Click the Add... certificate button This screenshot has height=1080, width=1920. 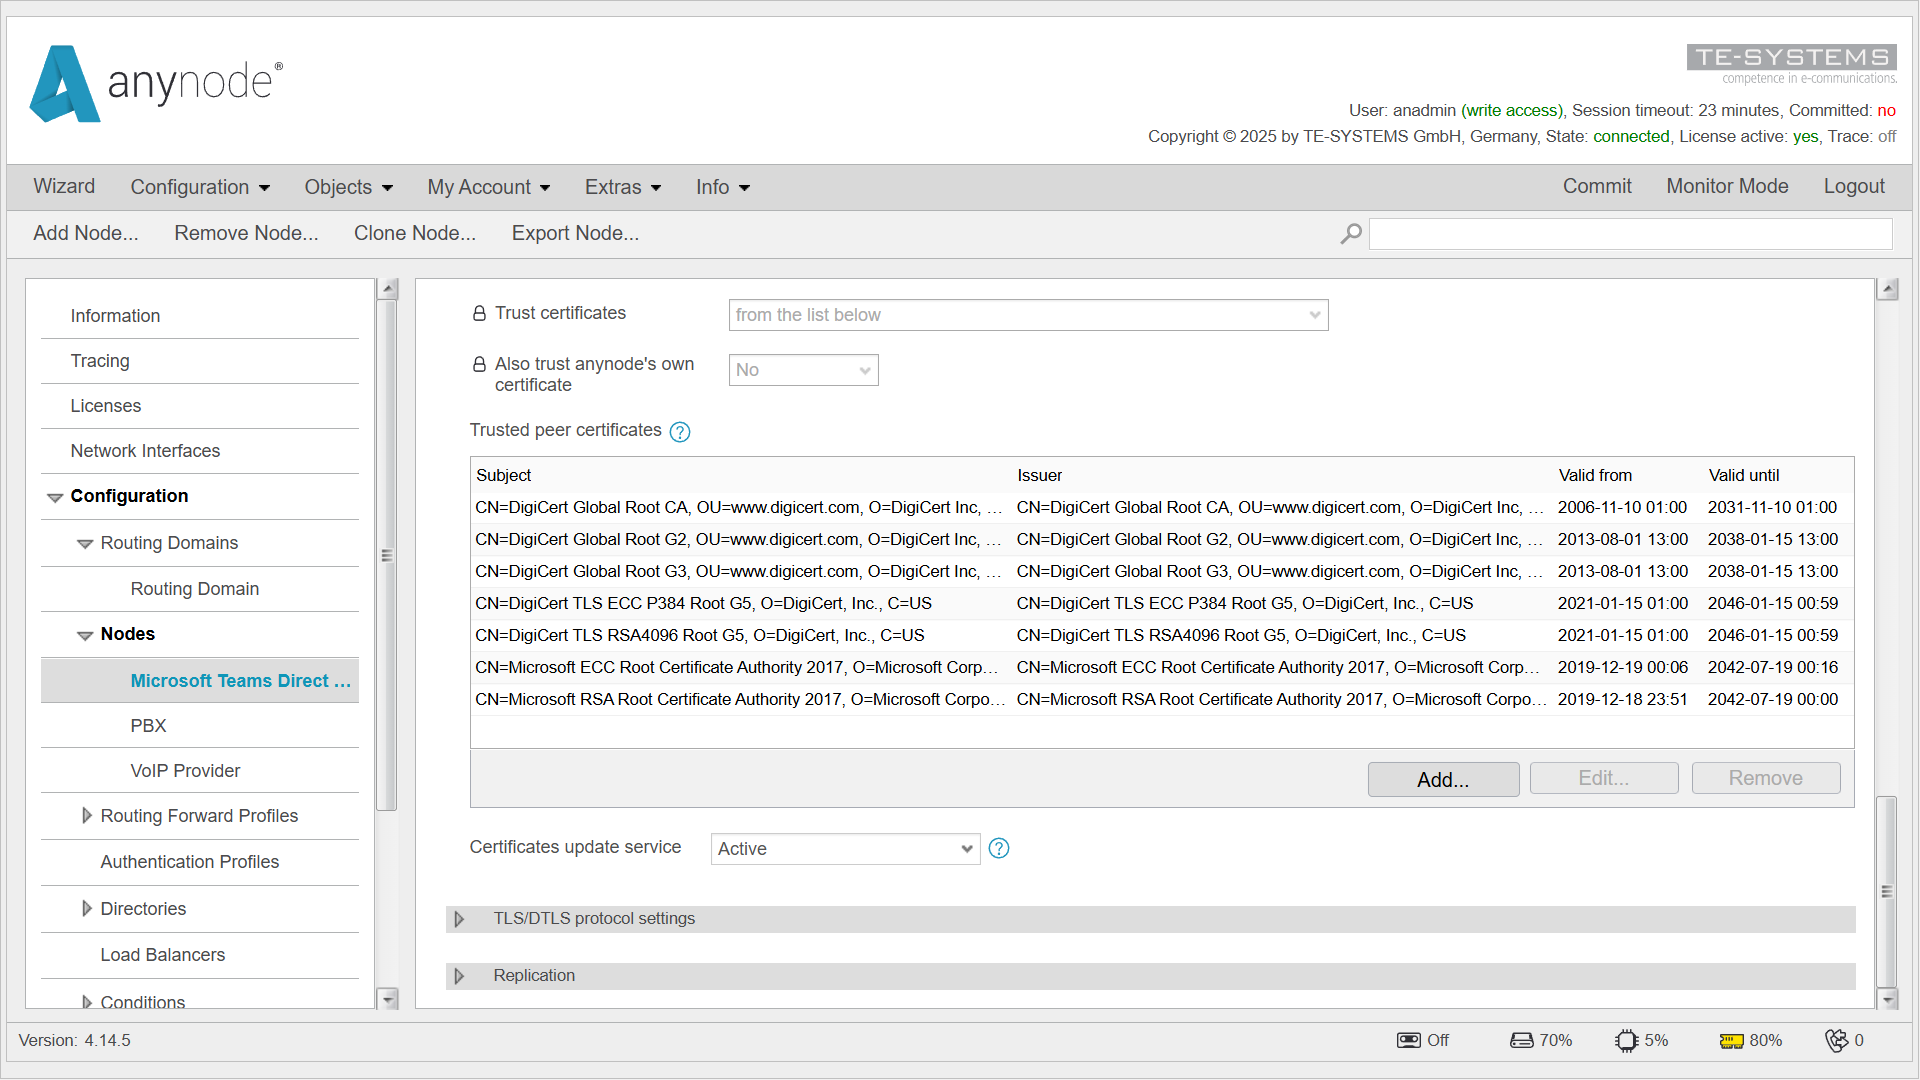click(x=1442, y=780)
